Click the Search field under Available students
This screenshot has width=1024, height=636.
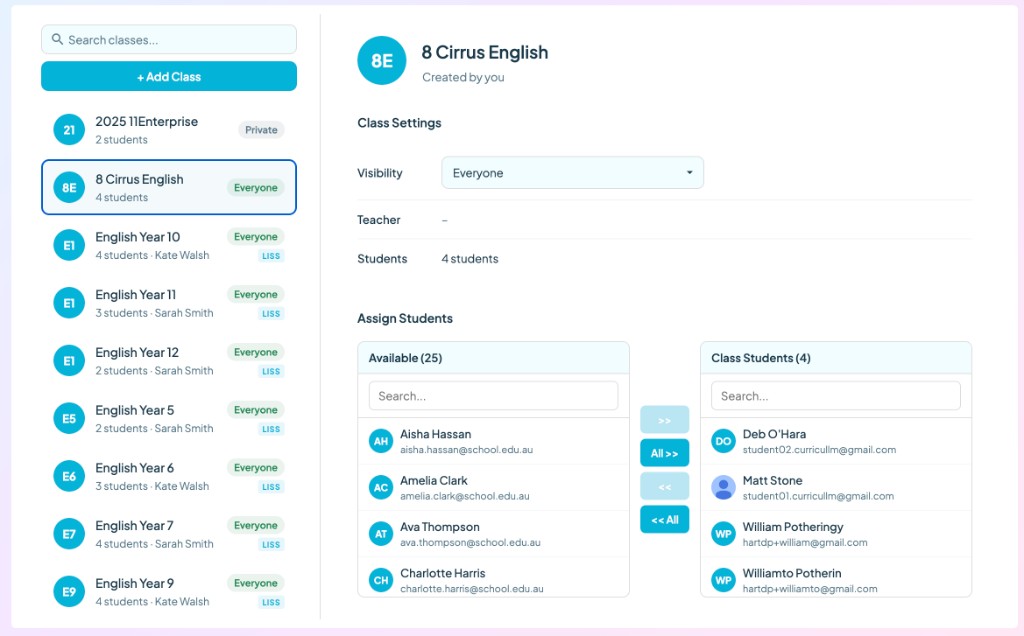tap(493, 395)
